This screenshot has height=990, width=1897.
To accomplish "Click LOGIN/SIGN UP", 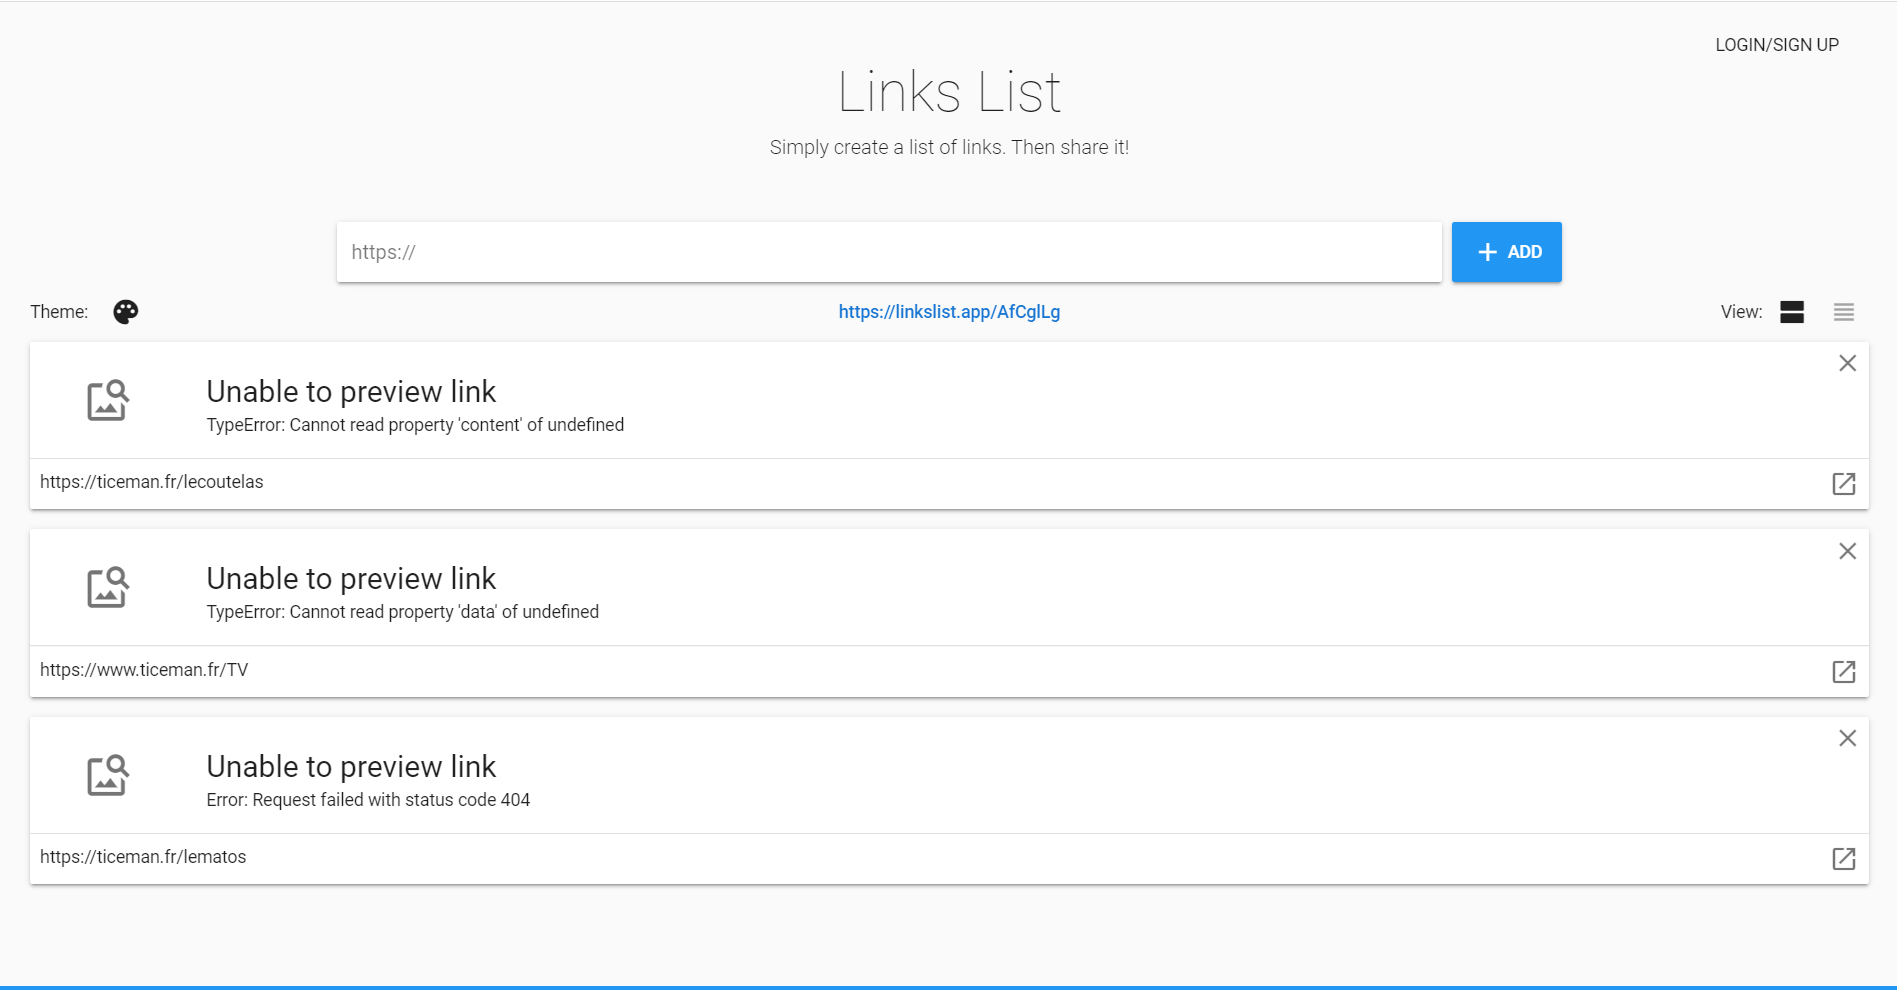I will (1776, 45).
